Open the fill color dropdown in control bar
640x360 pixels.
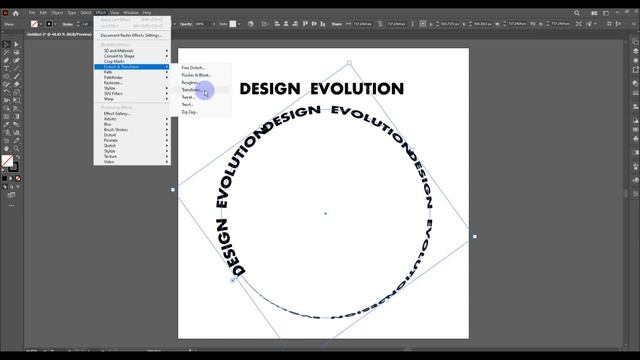click(x=40, y=24)
